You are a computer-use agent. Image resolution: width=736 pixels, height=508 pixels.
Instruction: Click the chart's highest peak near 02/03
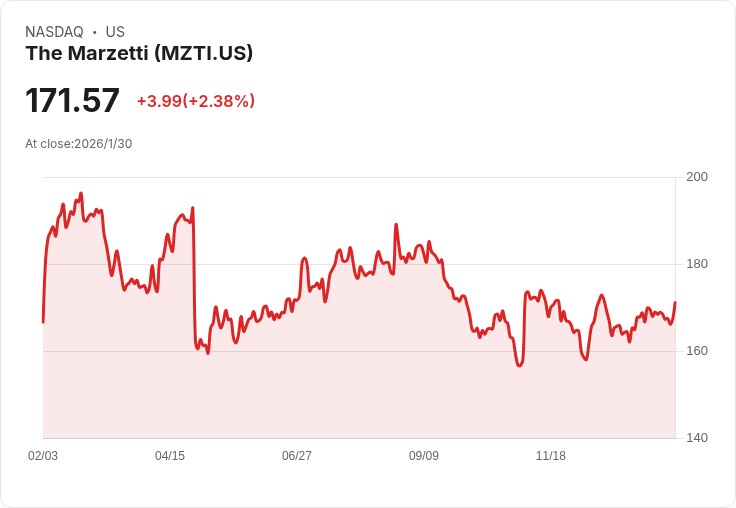[81, 193]
